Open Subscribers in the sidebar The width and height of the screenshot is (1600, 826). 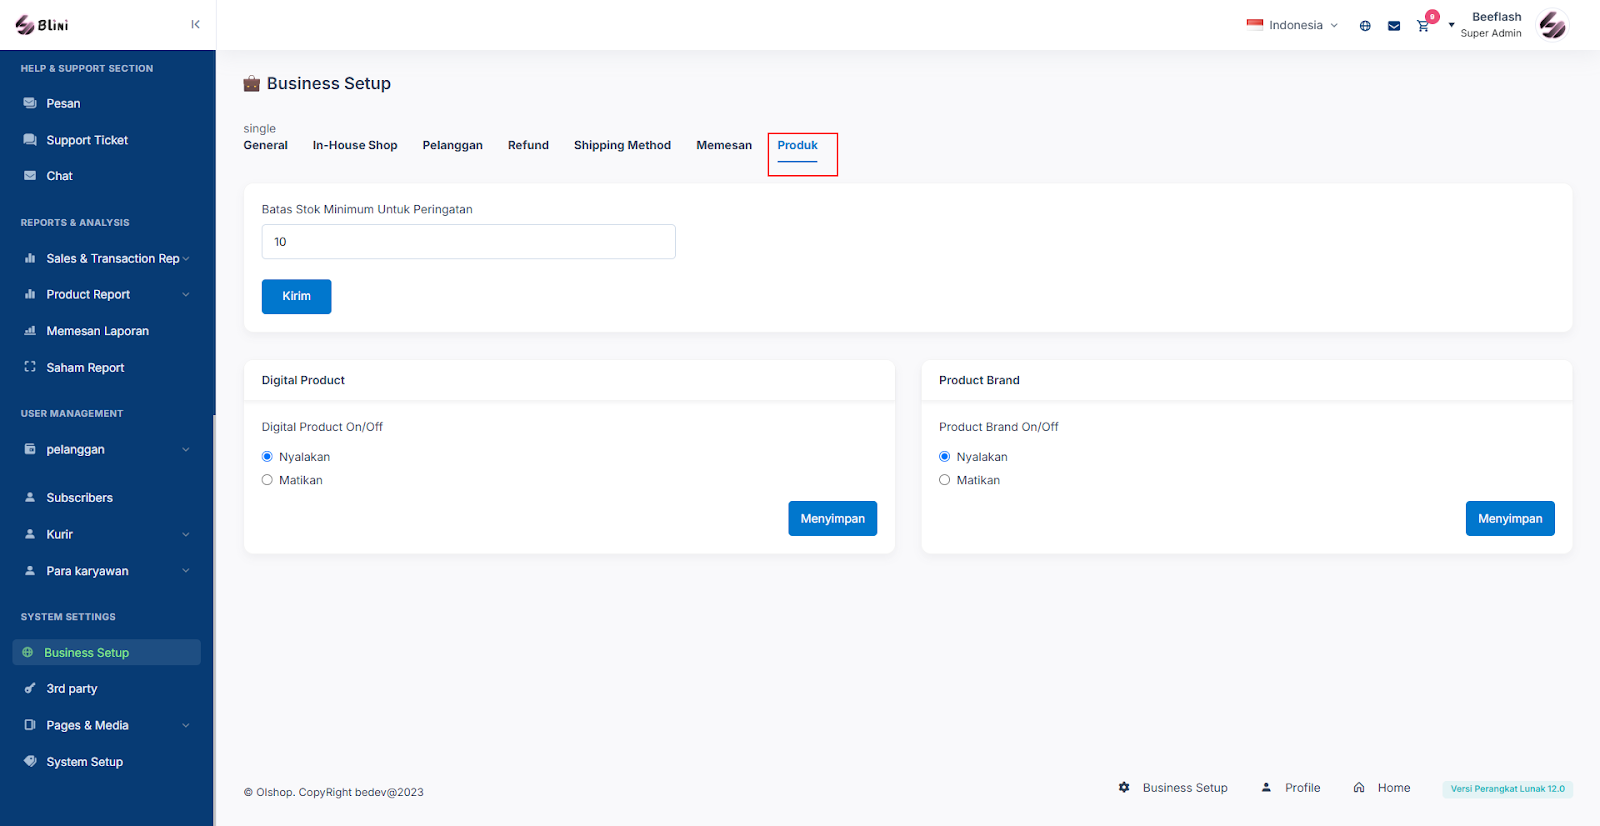point(79,497)
